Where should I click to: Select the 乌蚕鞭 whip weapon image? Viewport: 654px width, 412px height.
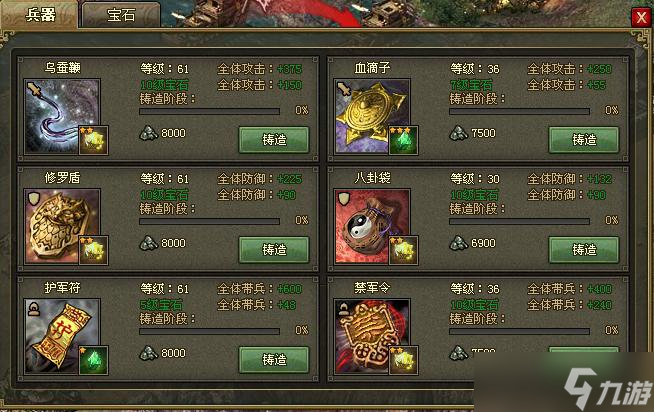[x=62, y=117]
